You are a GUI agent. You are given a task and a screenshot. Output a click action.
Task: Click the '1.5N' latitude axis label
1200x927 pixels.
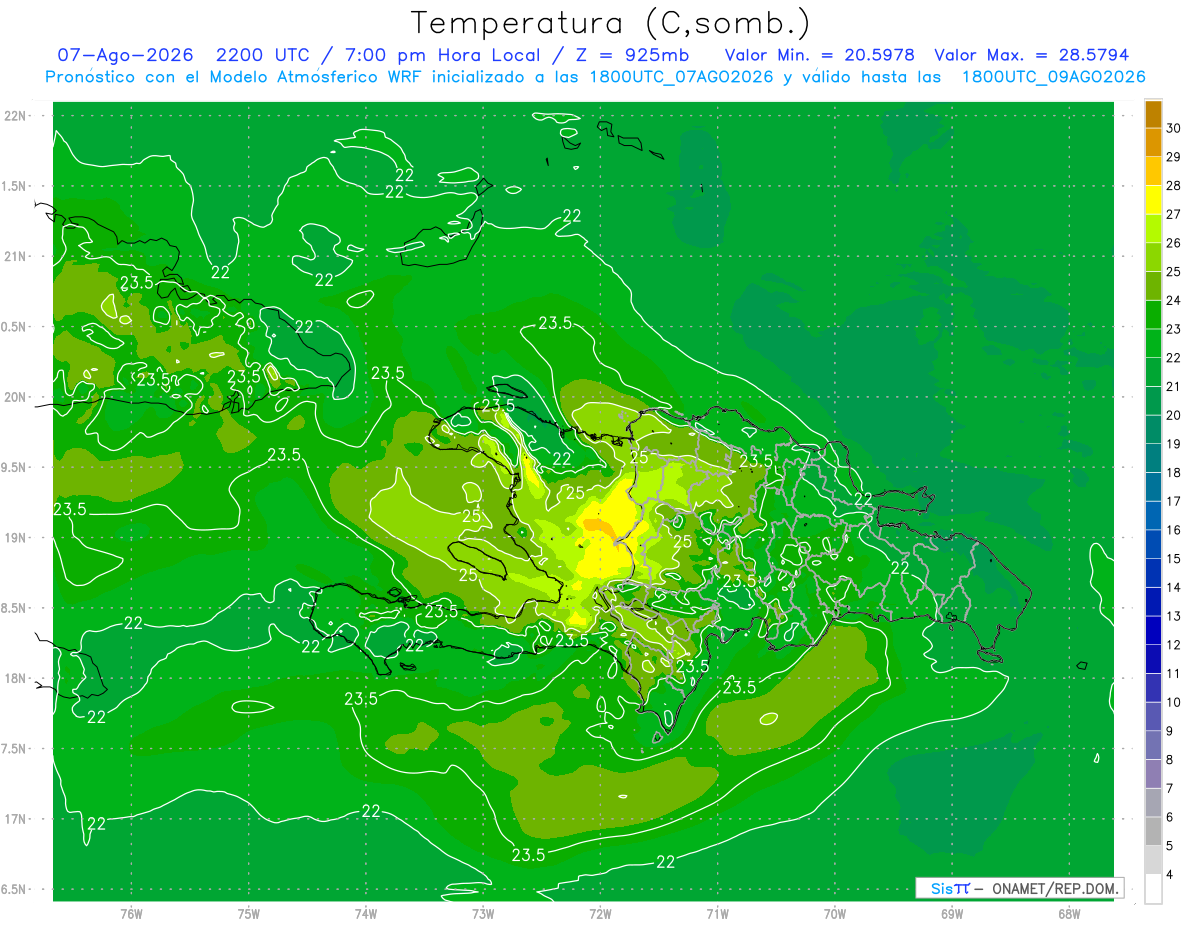tap(15, 186)
